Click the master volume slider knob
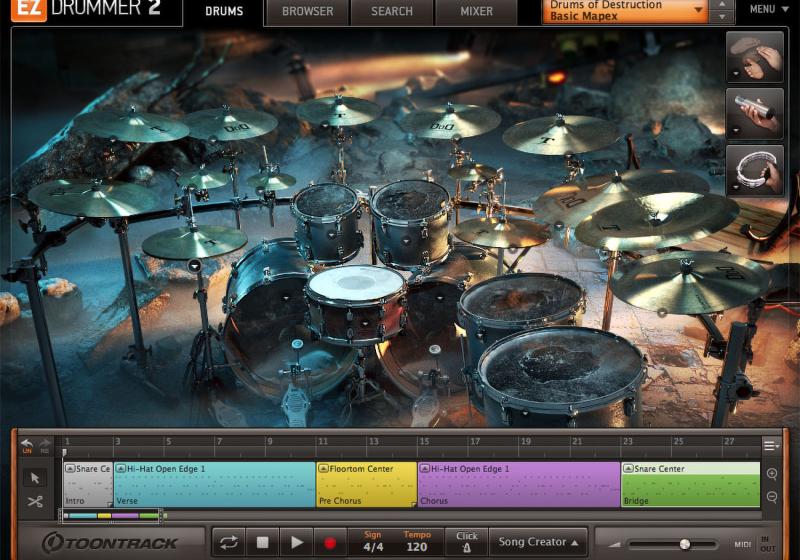Screen dimensions: 800x560 click(x=685, y=545)
